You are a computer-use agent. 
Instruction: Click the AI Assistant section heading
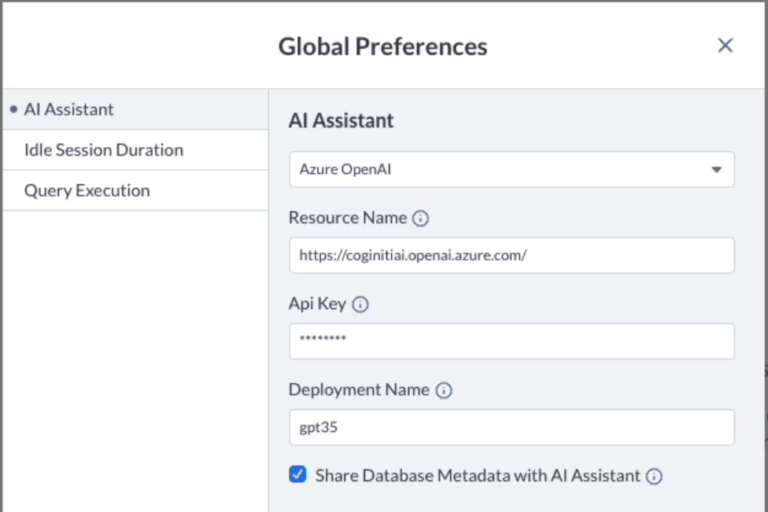pos(341,120)
